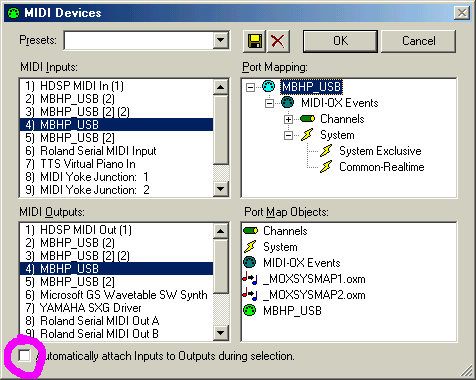476x380 pixels.
Task: Click the Cancel button
Action: coord(418,41)
